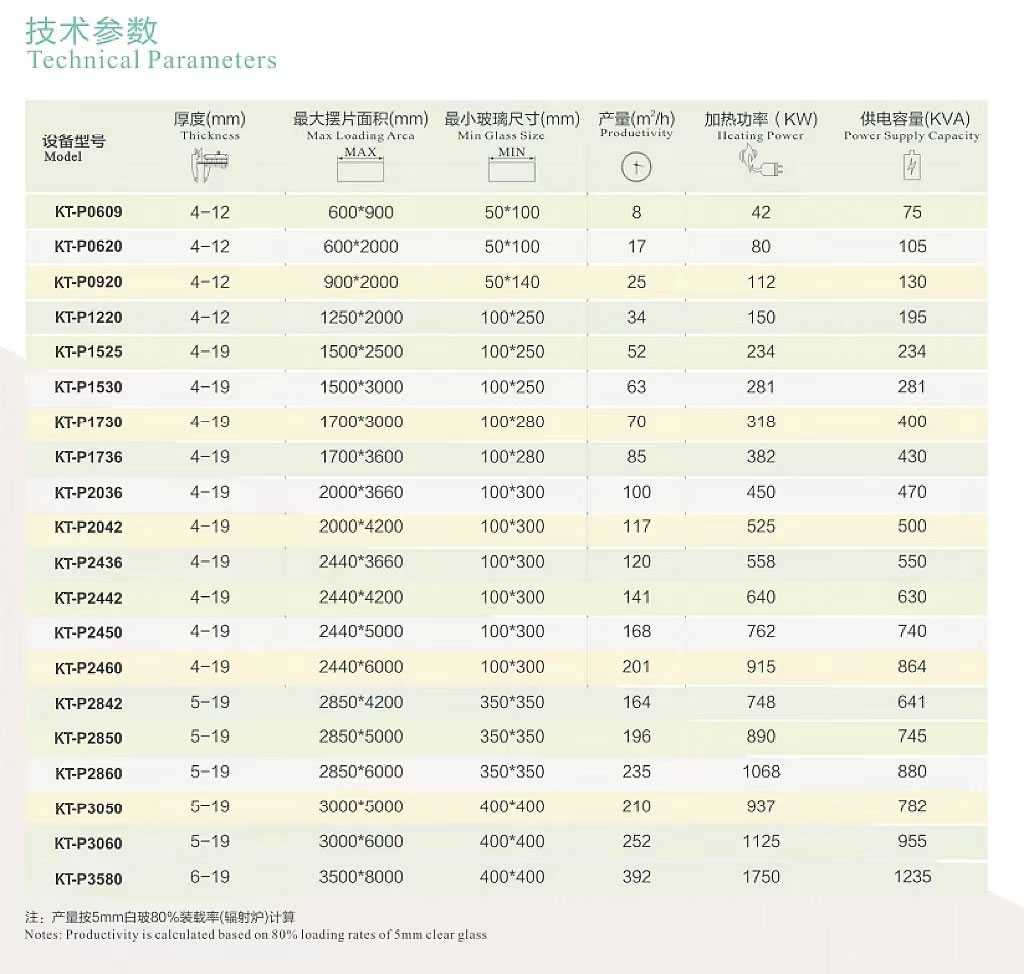Click the Chinese title '技术参数'
The image size is (1024, 974).
click(92, 31)
